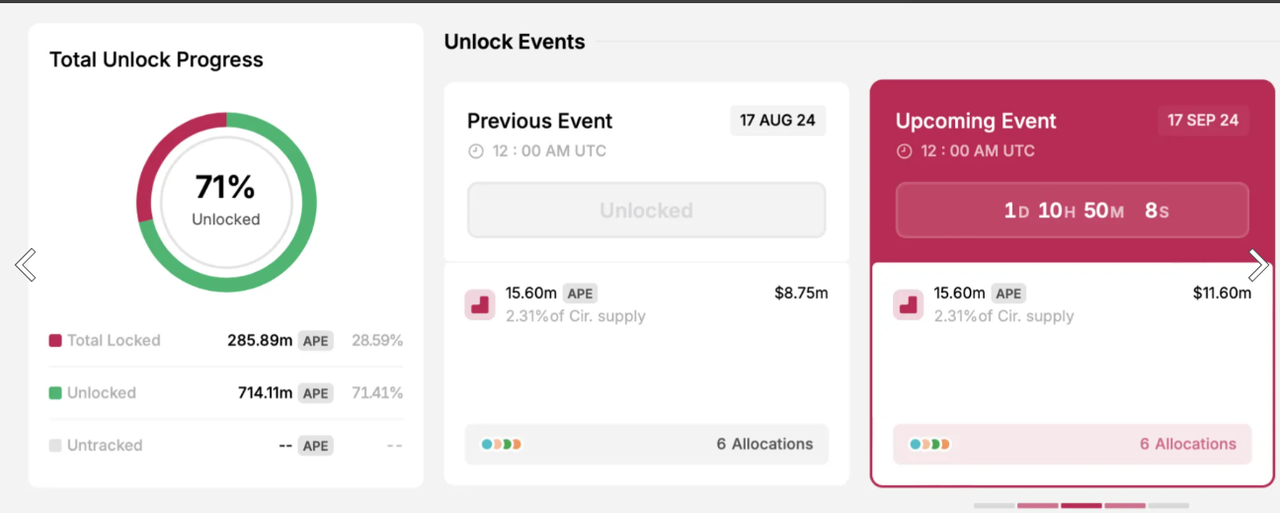Advance carousel with right arrow

pyautogui.click(x=1258, y=265)
